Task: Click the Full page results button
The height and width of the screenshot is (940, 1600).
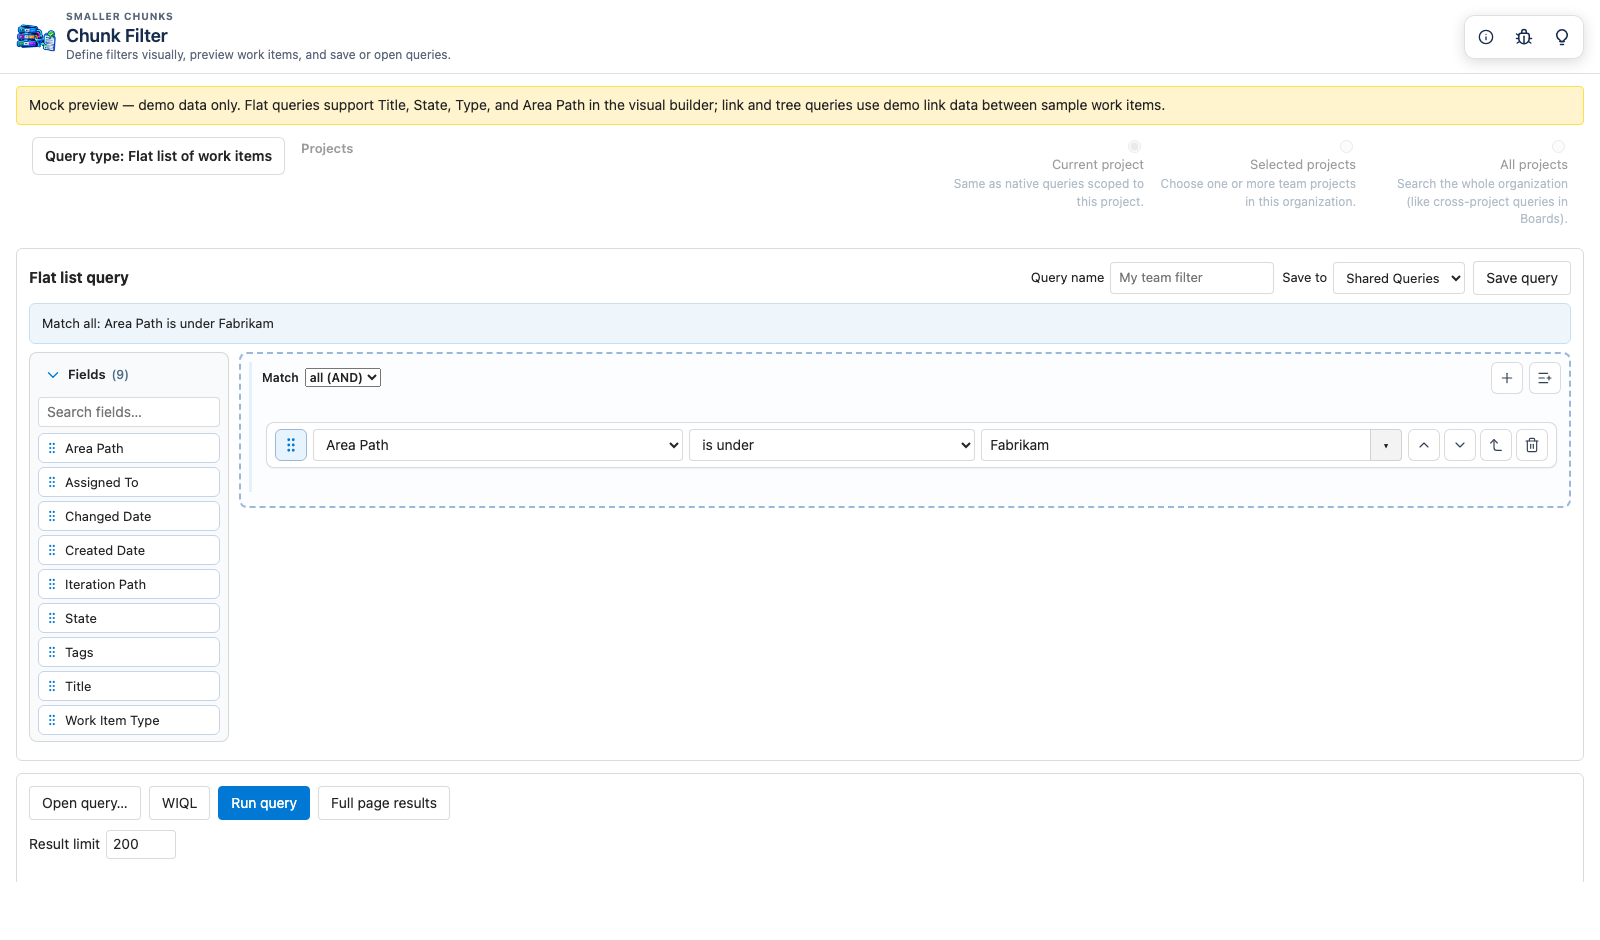Action: click(x=384, y=803)
